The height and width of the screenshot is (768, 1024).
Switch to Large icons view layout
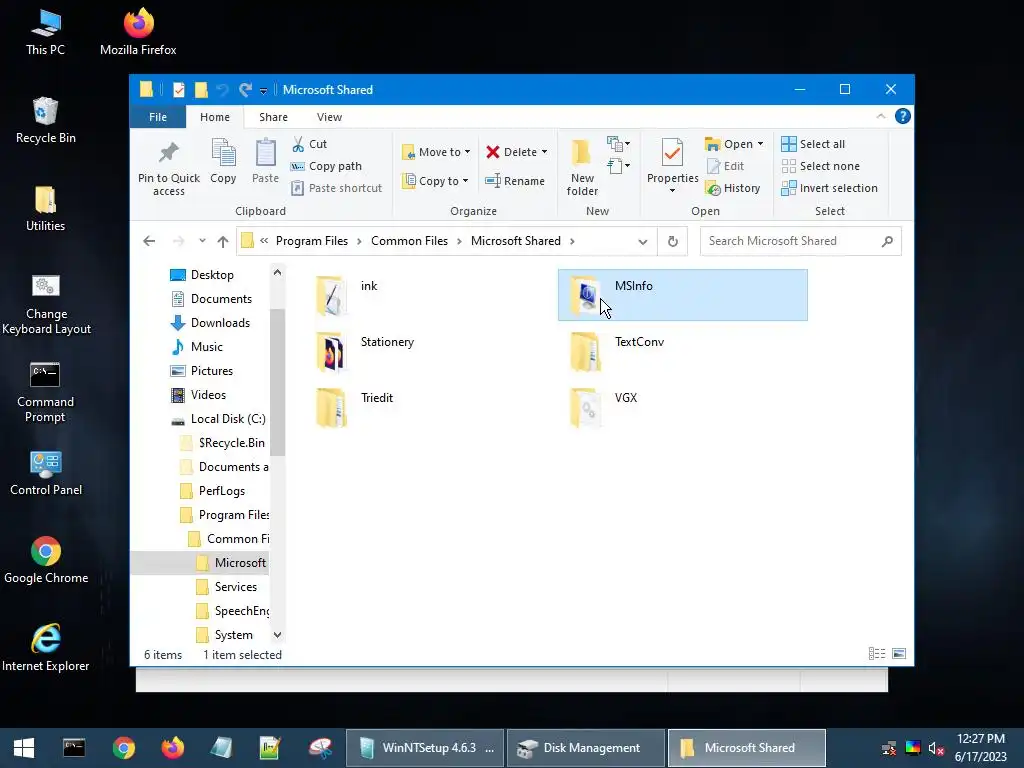coord(899,654)
